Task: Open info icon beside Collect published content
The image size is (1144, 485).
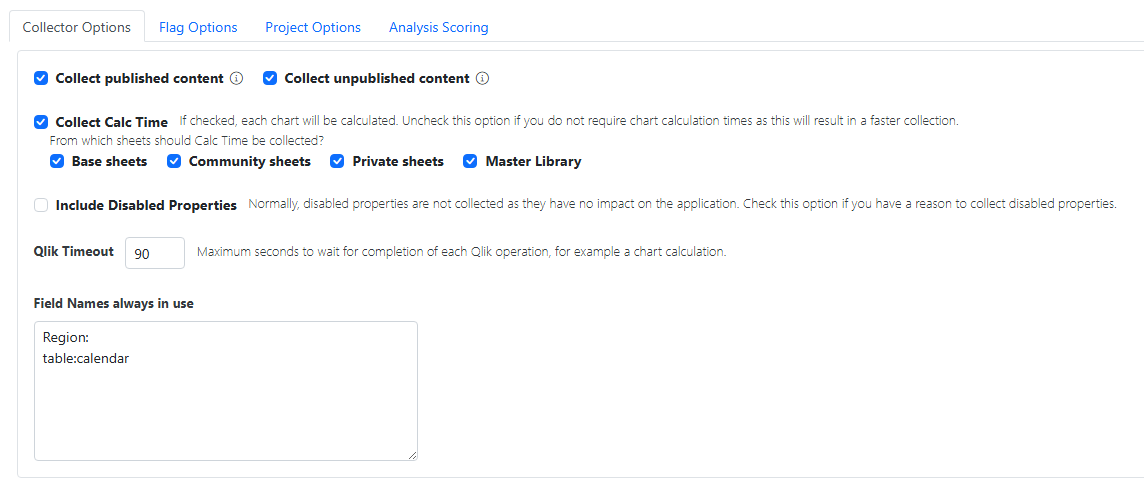Action: point(237,78)
